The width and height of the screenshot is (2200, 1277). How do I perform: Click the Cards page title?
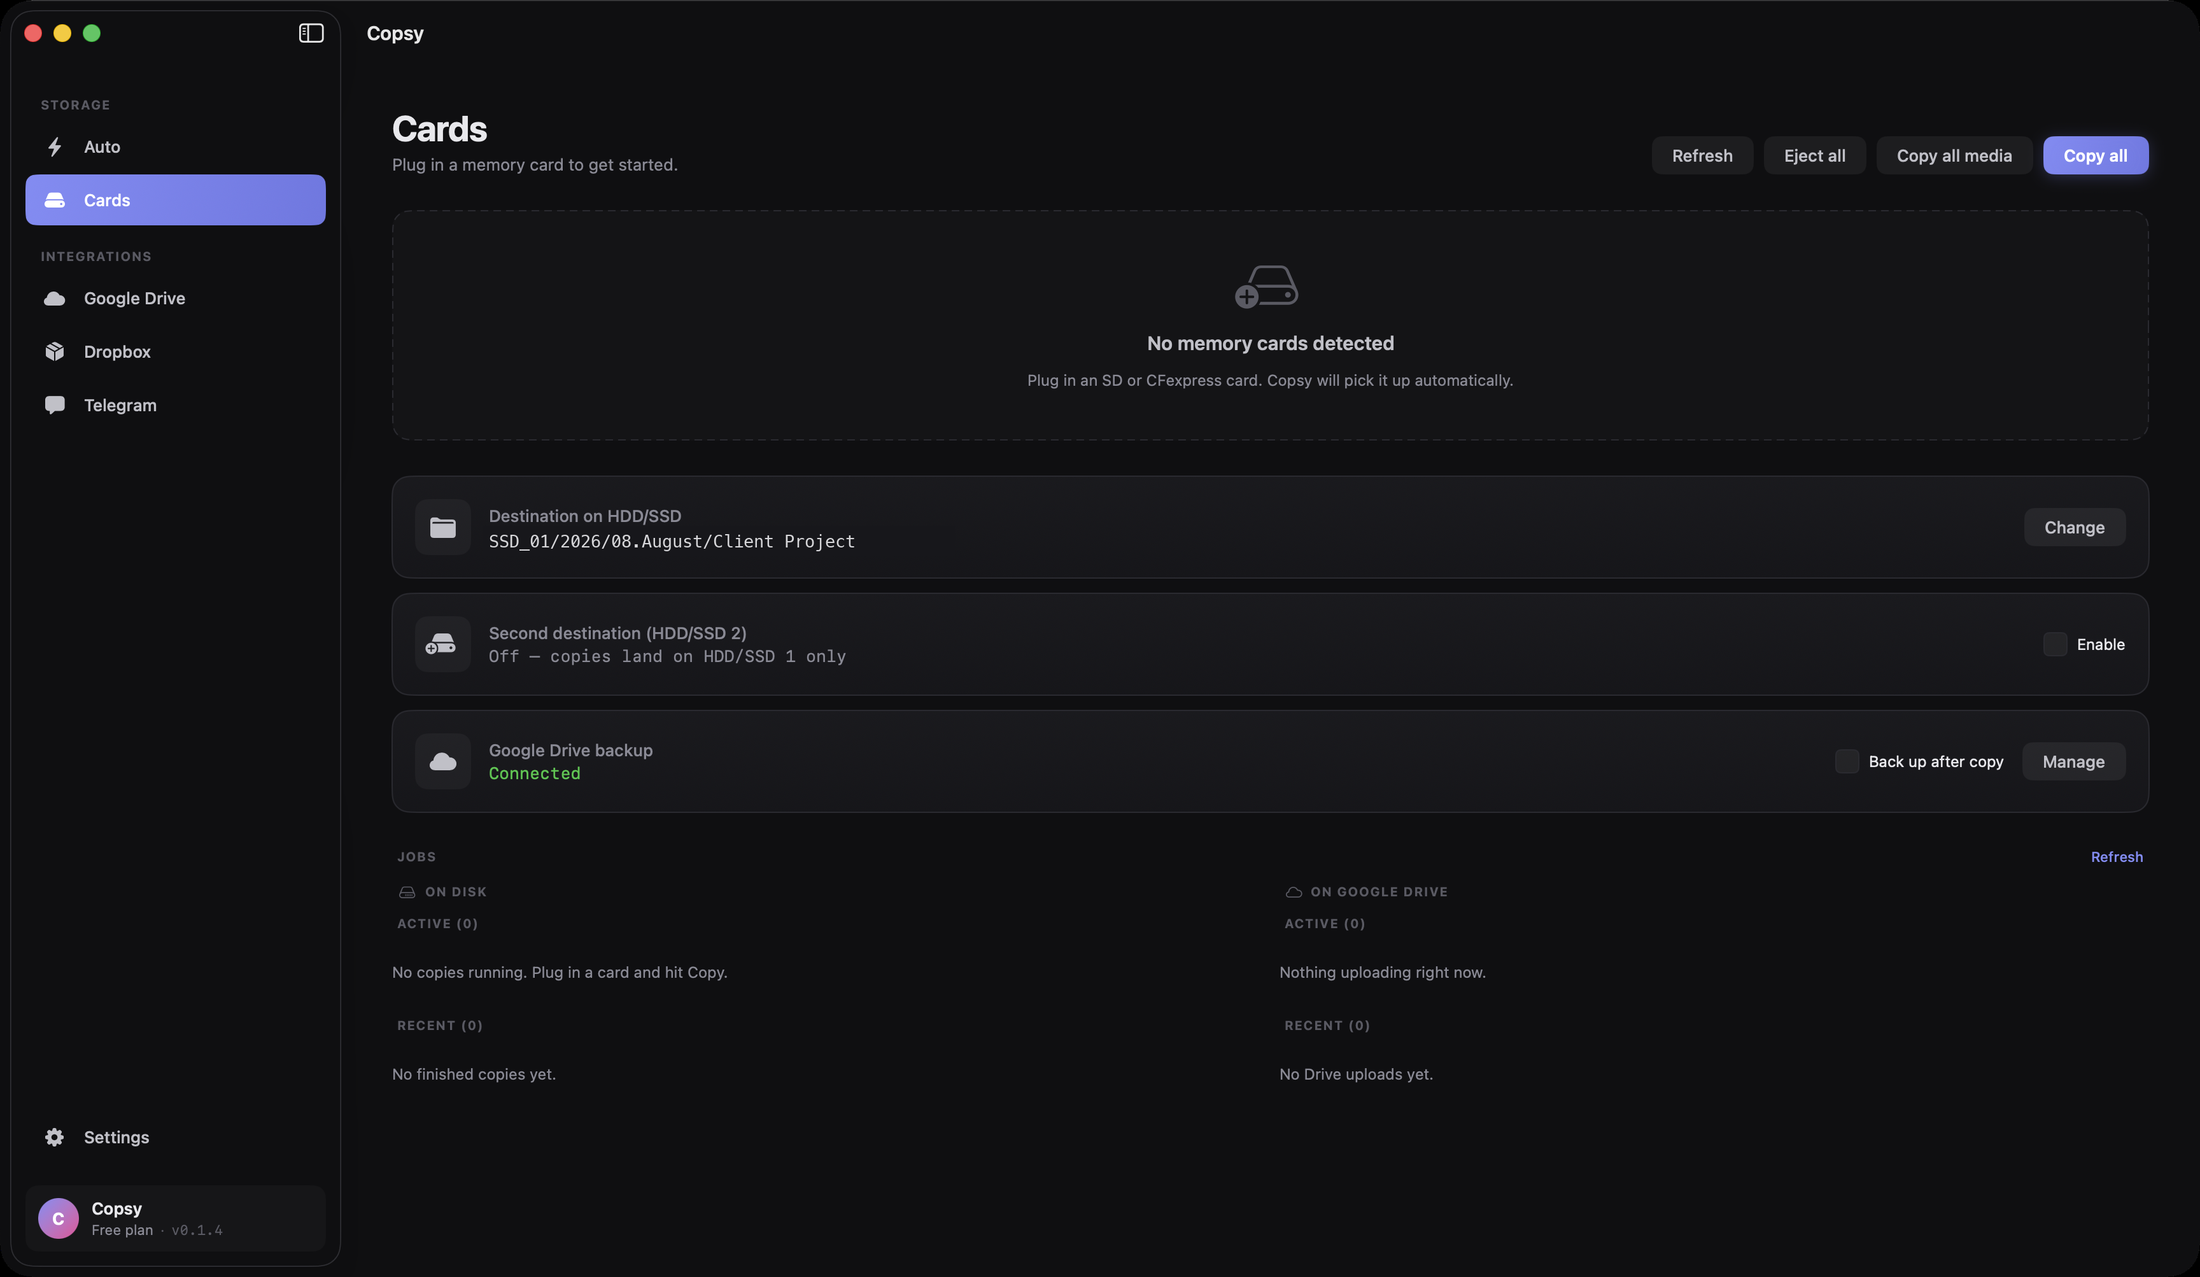click(x=439, y=129)
